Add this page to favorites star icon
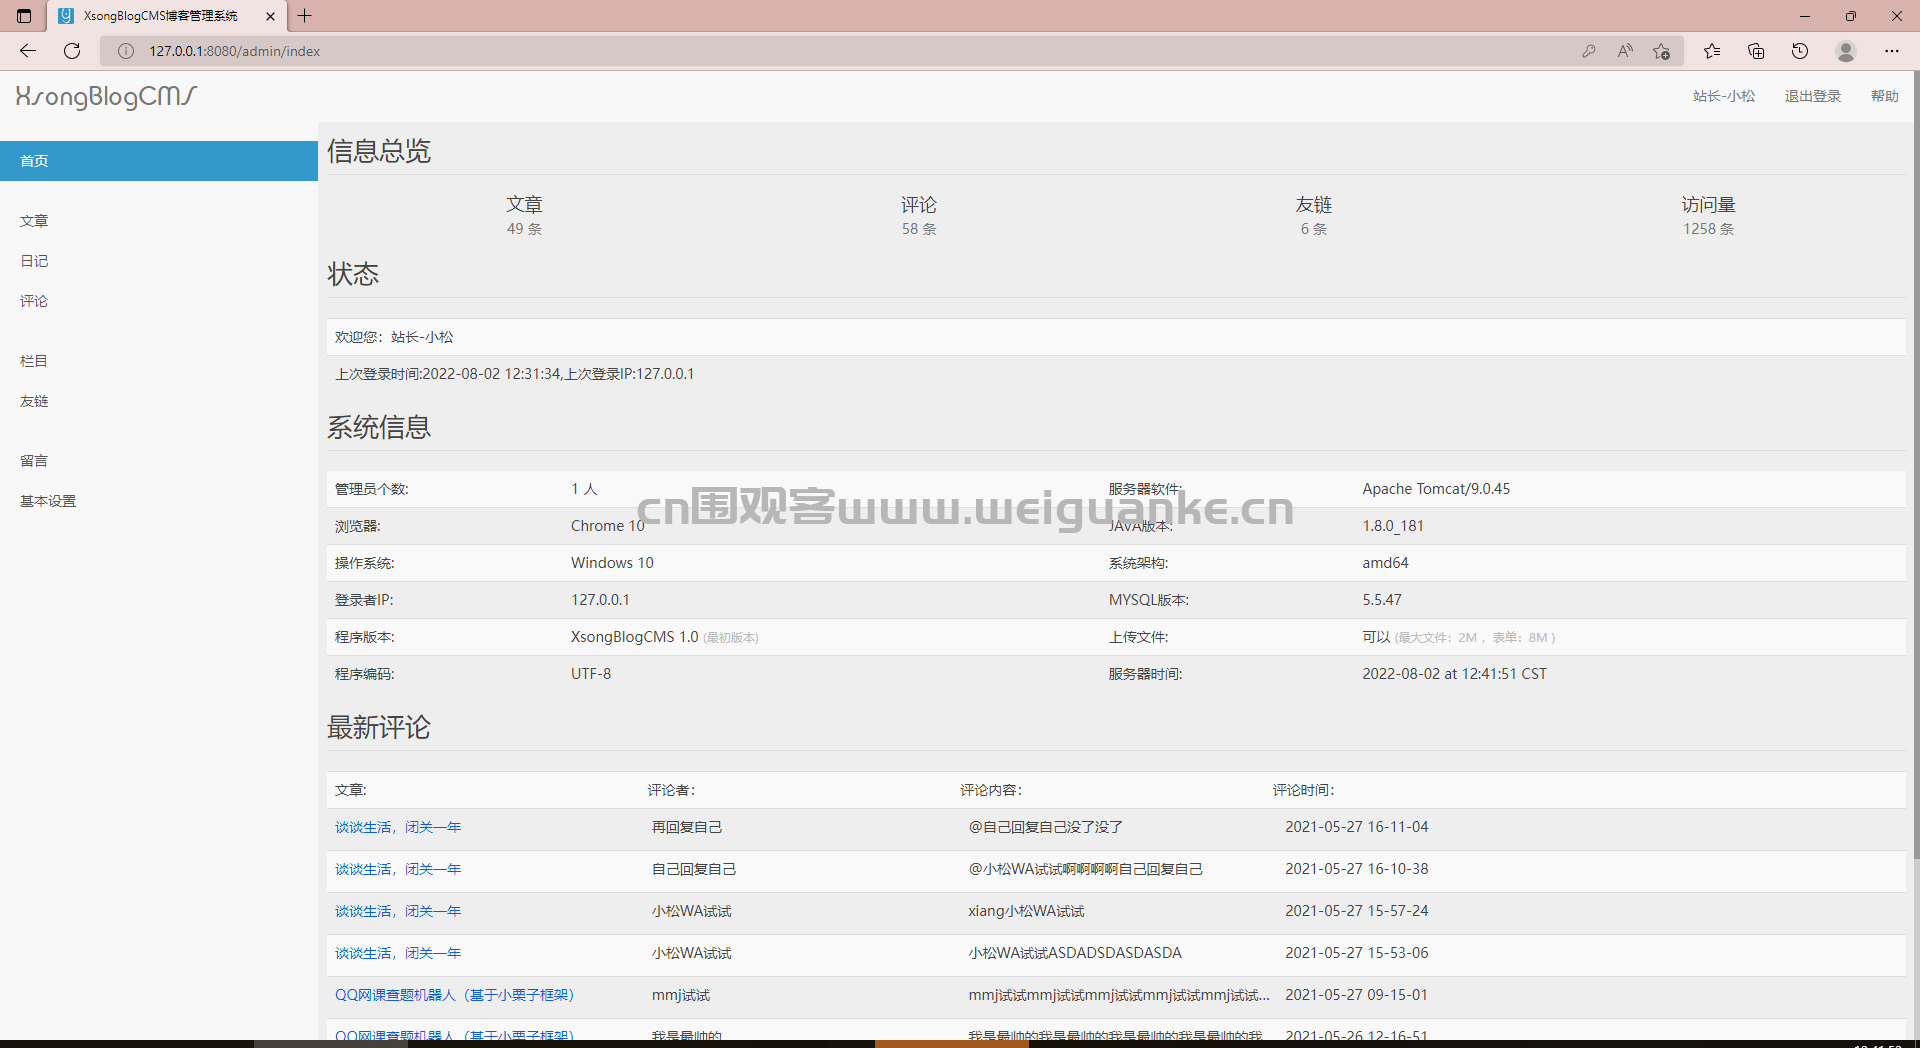This screenshot has width=1920, height=1048. pyautogui.click(x=1662, y=51)
